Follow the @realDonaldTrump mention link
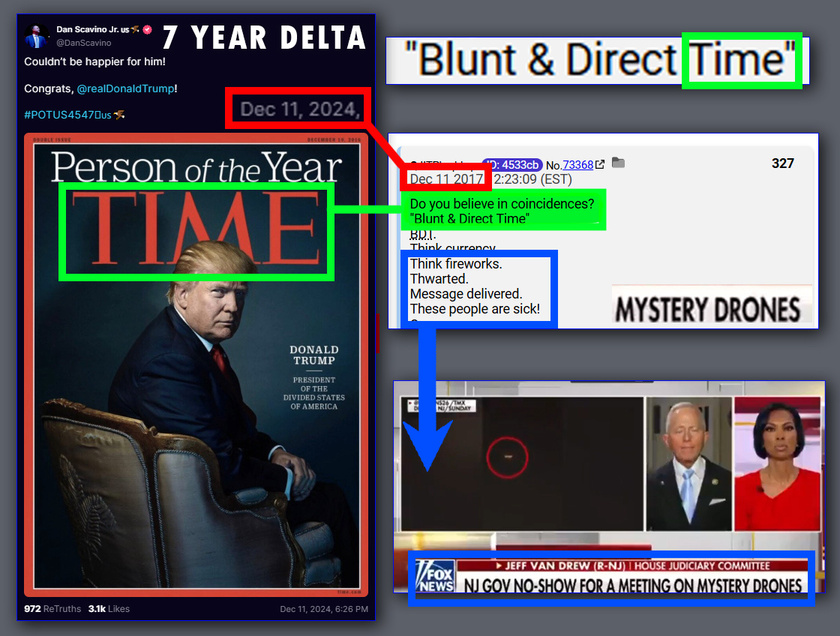This screenshot has height=636, width=840. (x=125, y=88)
